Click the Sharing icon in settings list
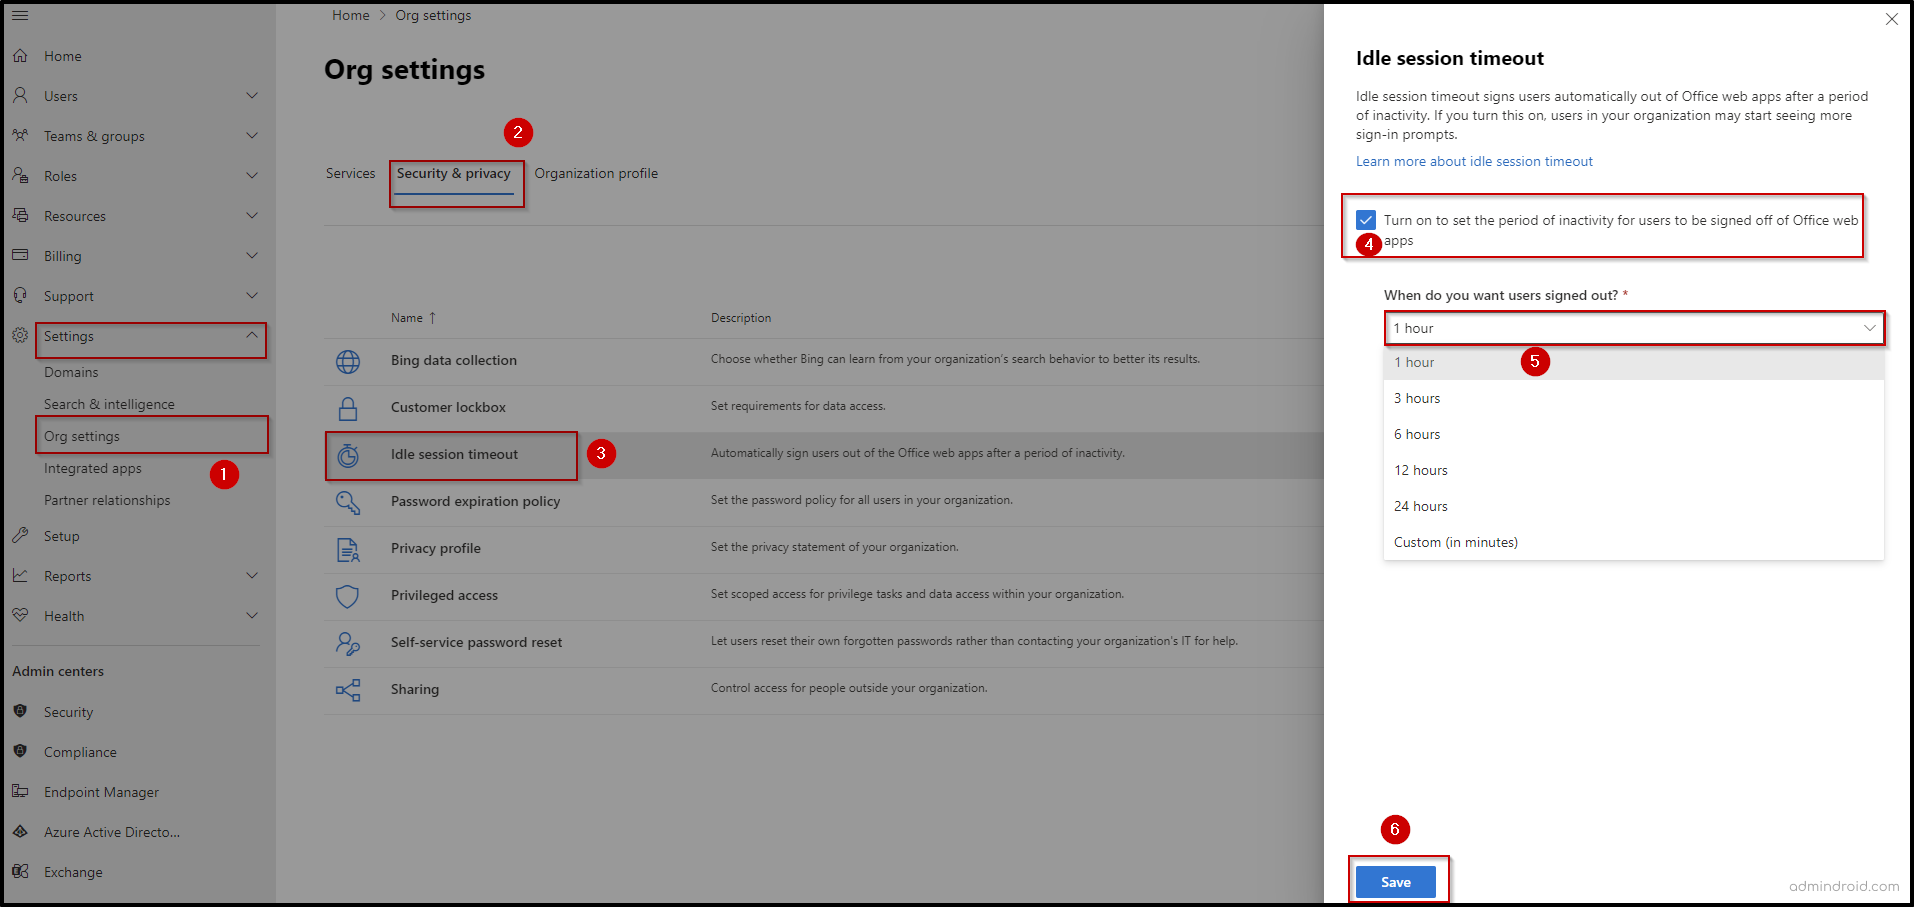Screen dimensions: 1914x907 point(348,690)
